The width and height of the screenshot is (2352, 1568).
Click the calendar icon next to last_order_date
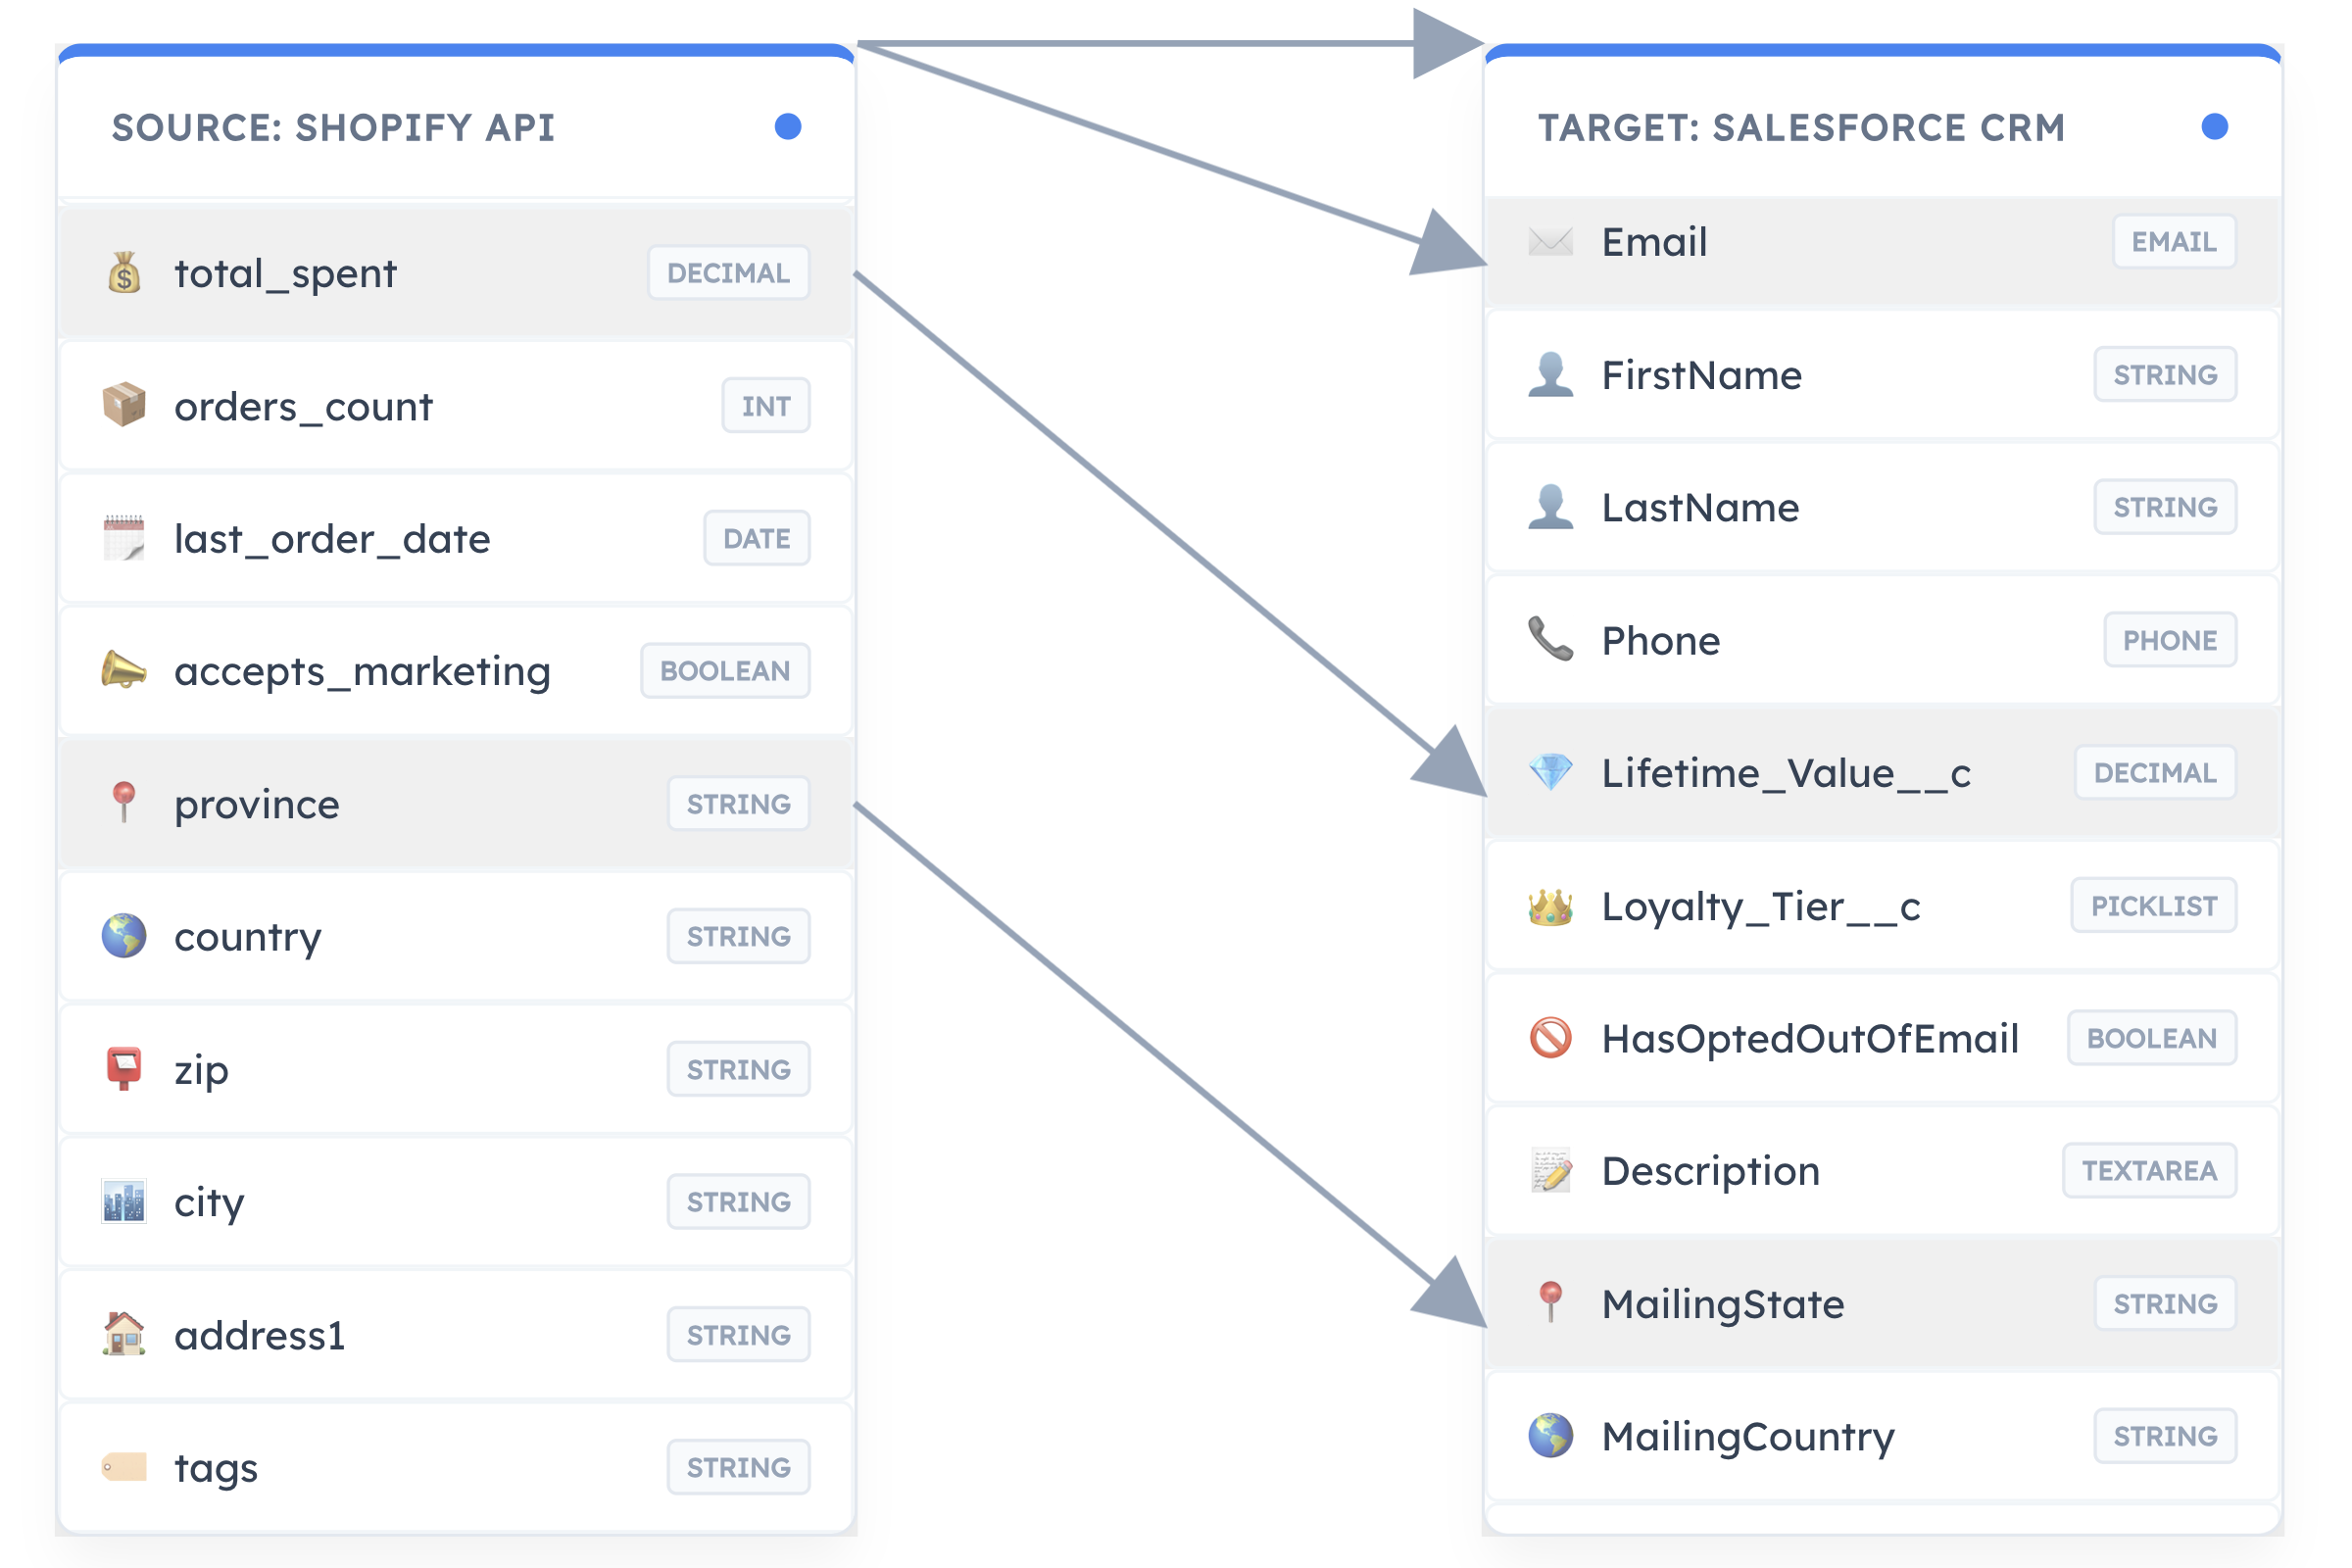pos(124,539)
